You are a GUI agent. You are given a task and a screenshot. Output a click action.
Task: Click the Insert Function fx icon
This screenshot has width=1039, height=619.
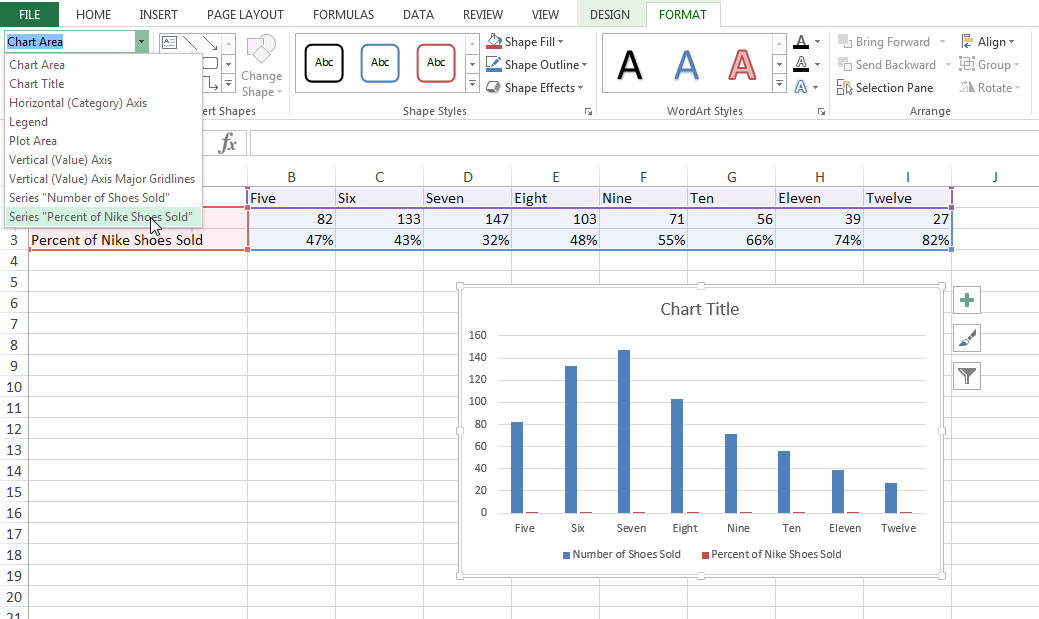coord(228,143)
